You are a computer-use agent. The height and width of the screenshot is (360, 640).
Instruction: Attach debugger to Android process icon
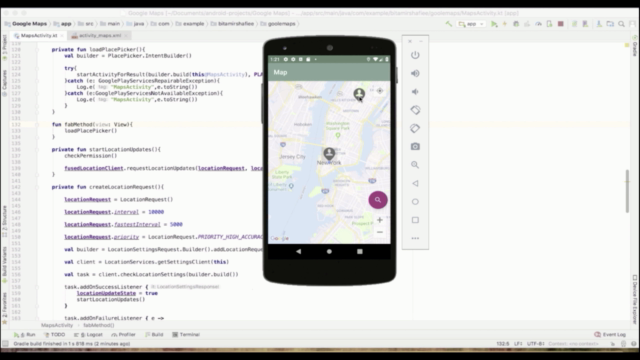[x=549, y=24]
